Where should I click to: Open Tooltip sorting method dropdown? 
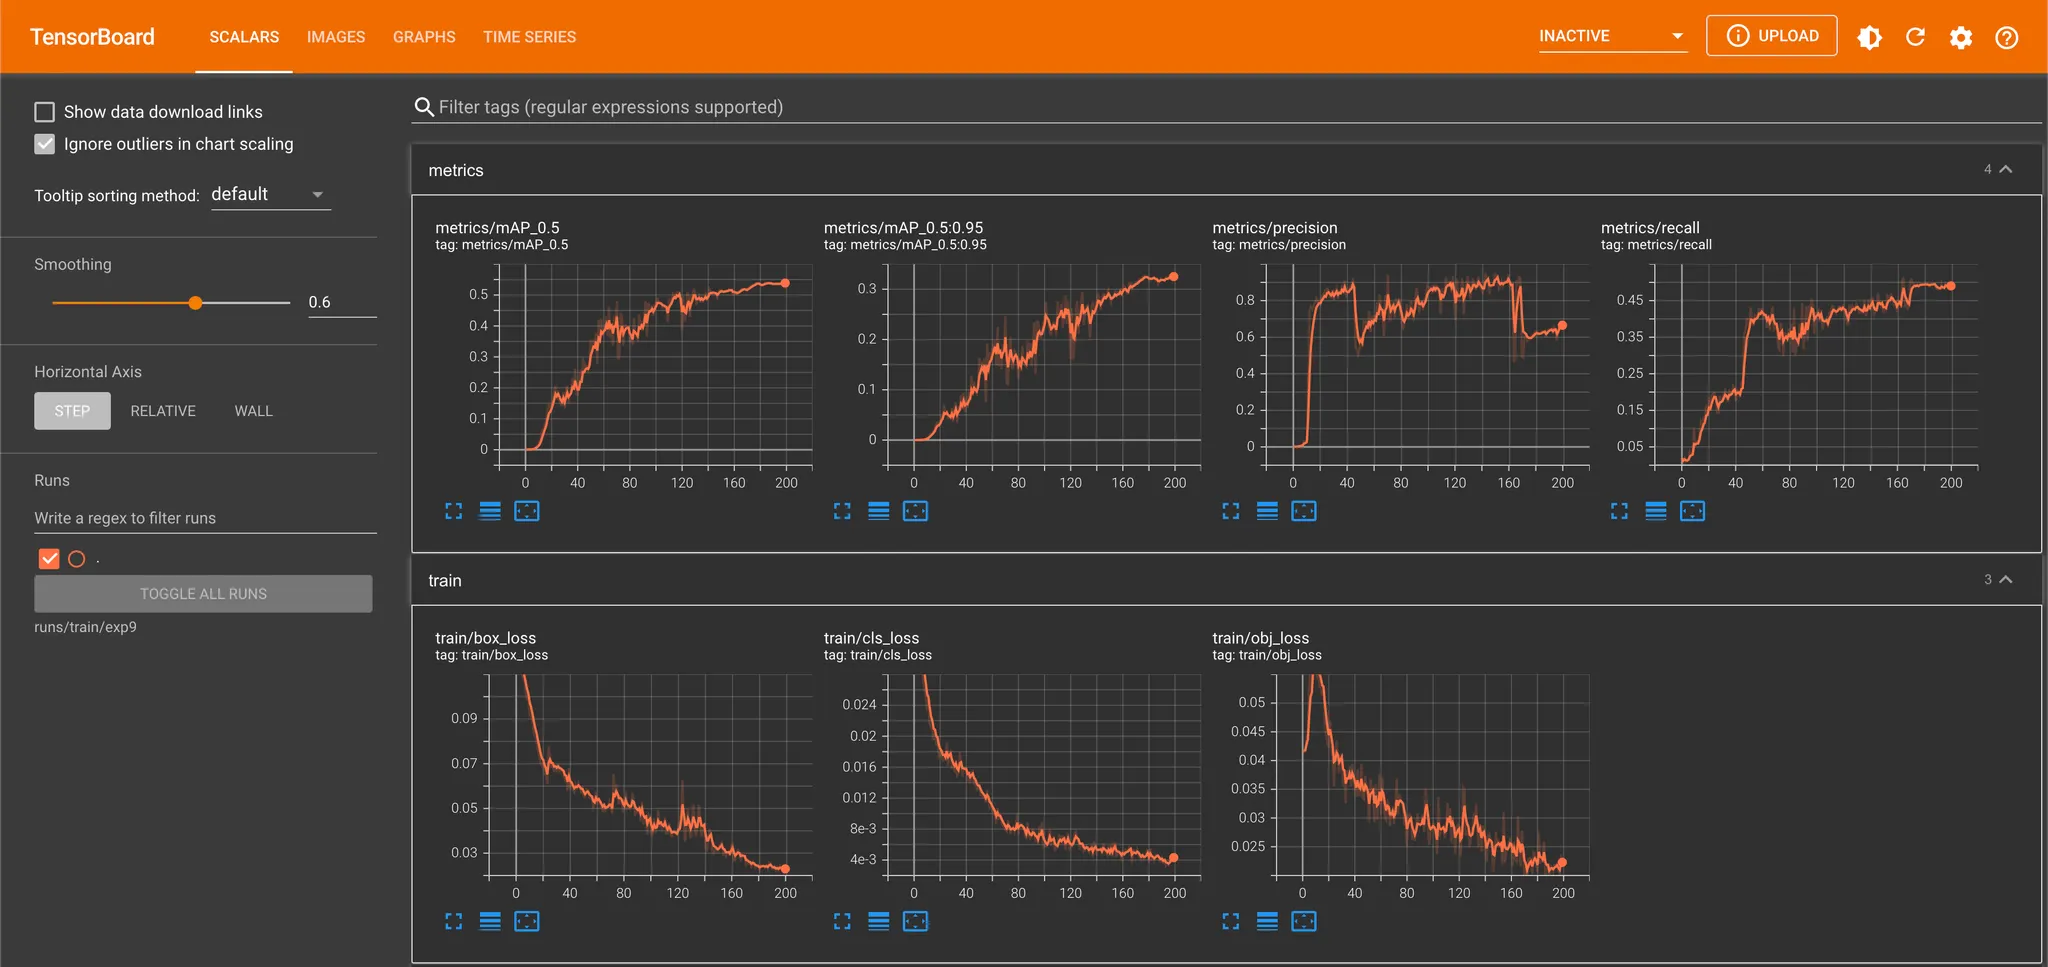pos(270,194)
